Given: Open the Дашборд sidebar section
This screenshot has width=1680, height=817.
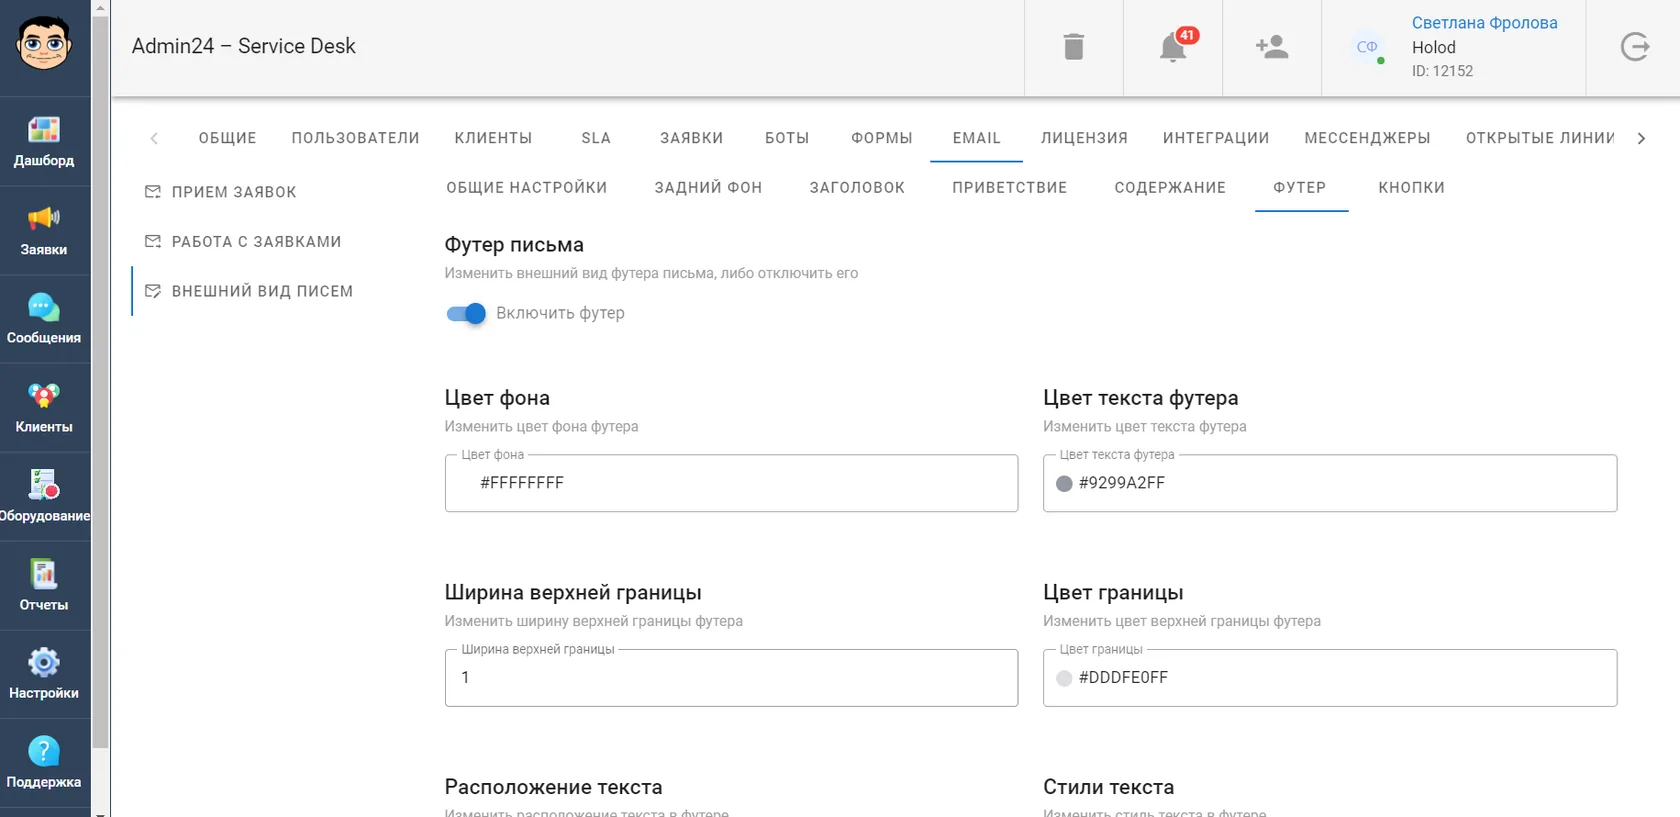Looking at the screenshot, I should click(44, 142).
